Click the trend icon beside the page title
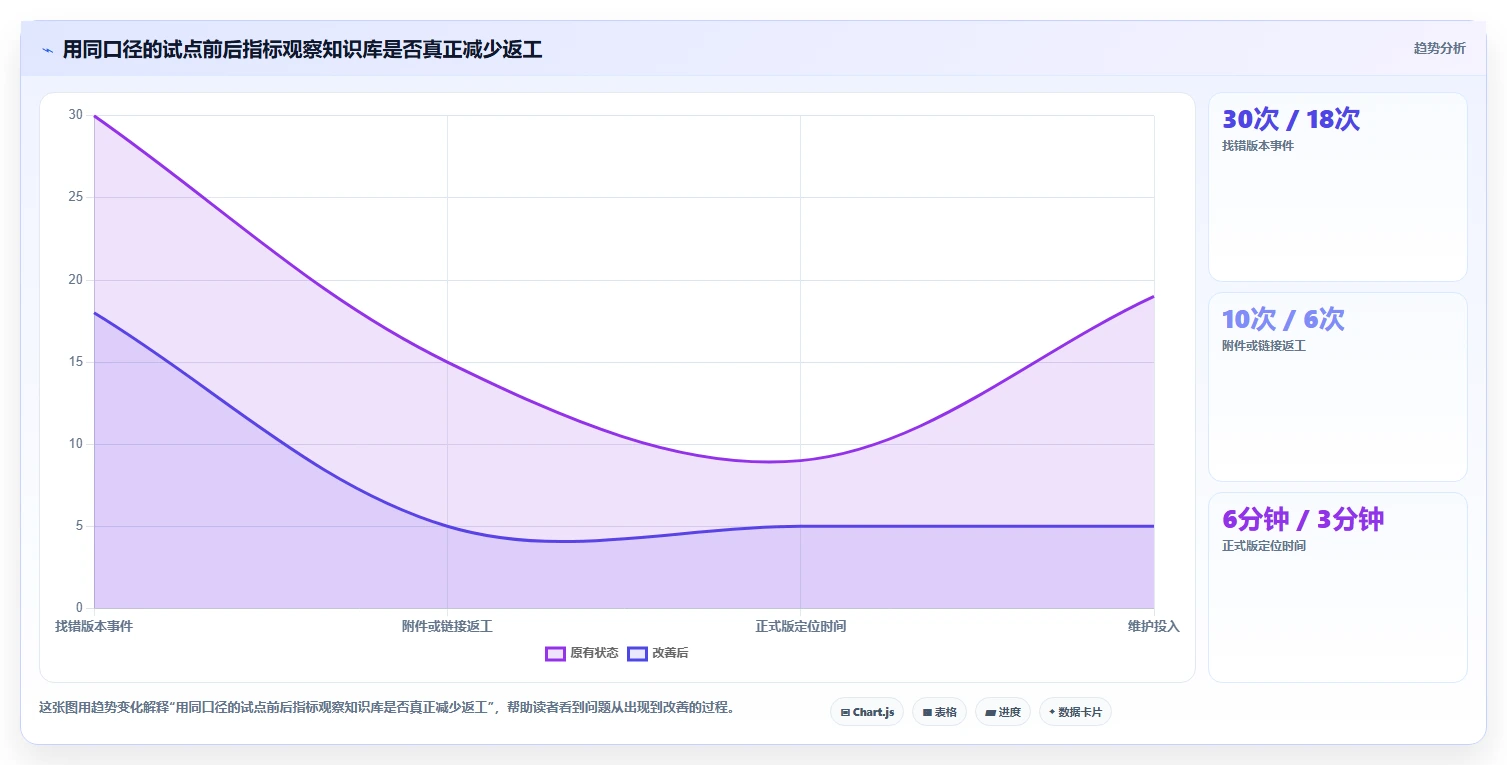 (48, 50)
